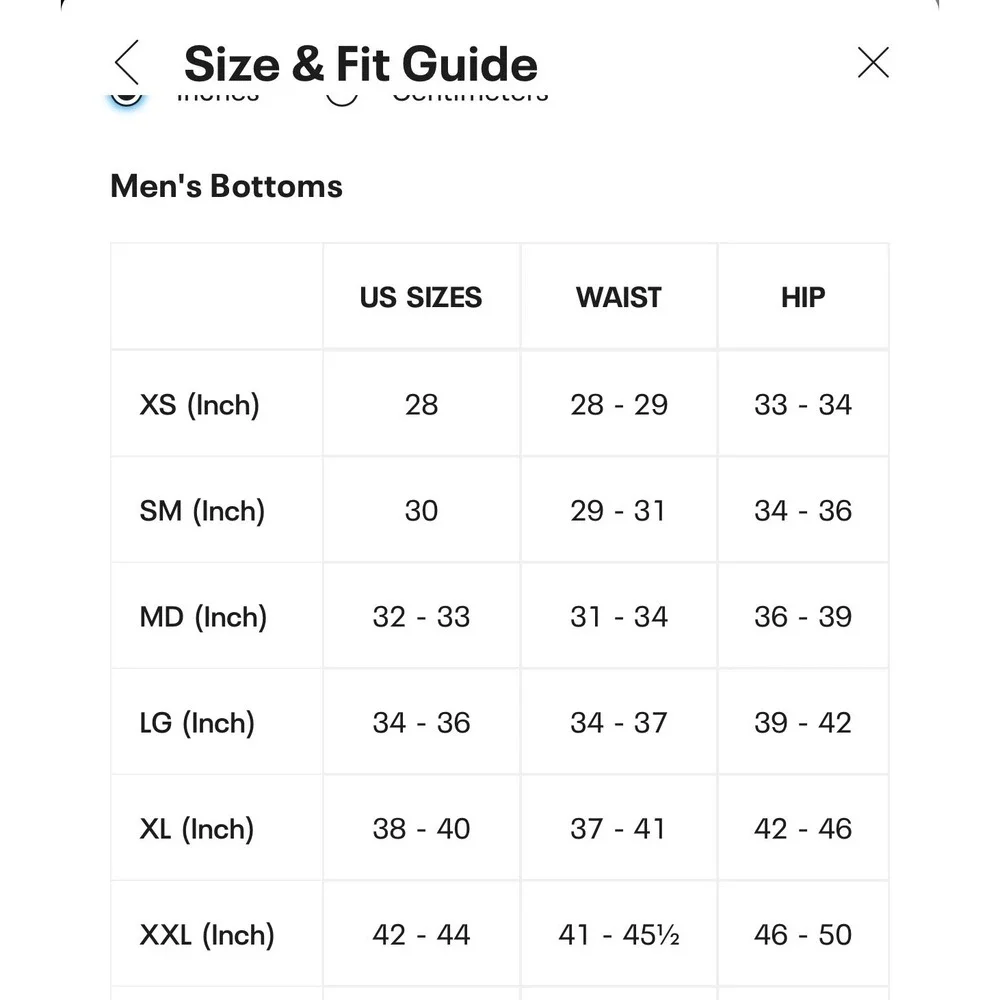The width and height of the screenshot is (1000, 1000).
Task: Click the 39 - 42 hip cell
Action: 803,723
